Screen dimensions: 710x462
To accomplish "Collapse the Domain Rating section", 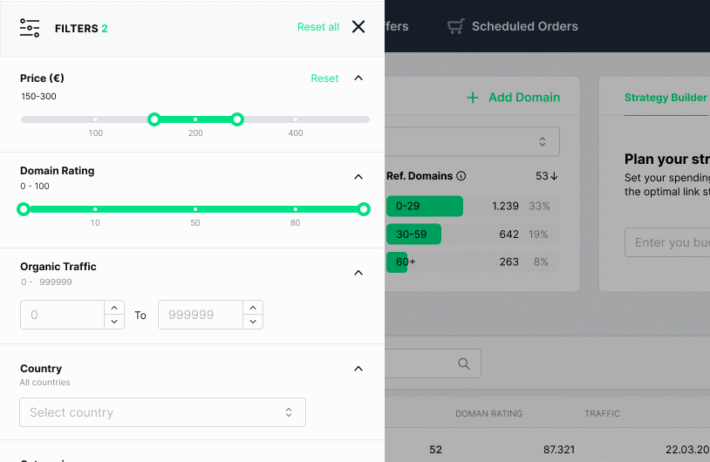I will 359,177.
